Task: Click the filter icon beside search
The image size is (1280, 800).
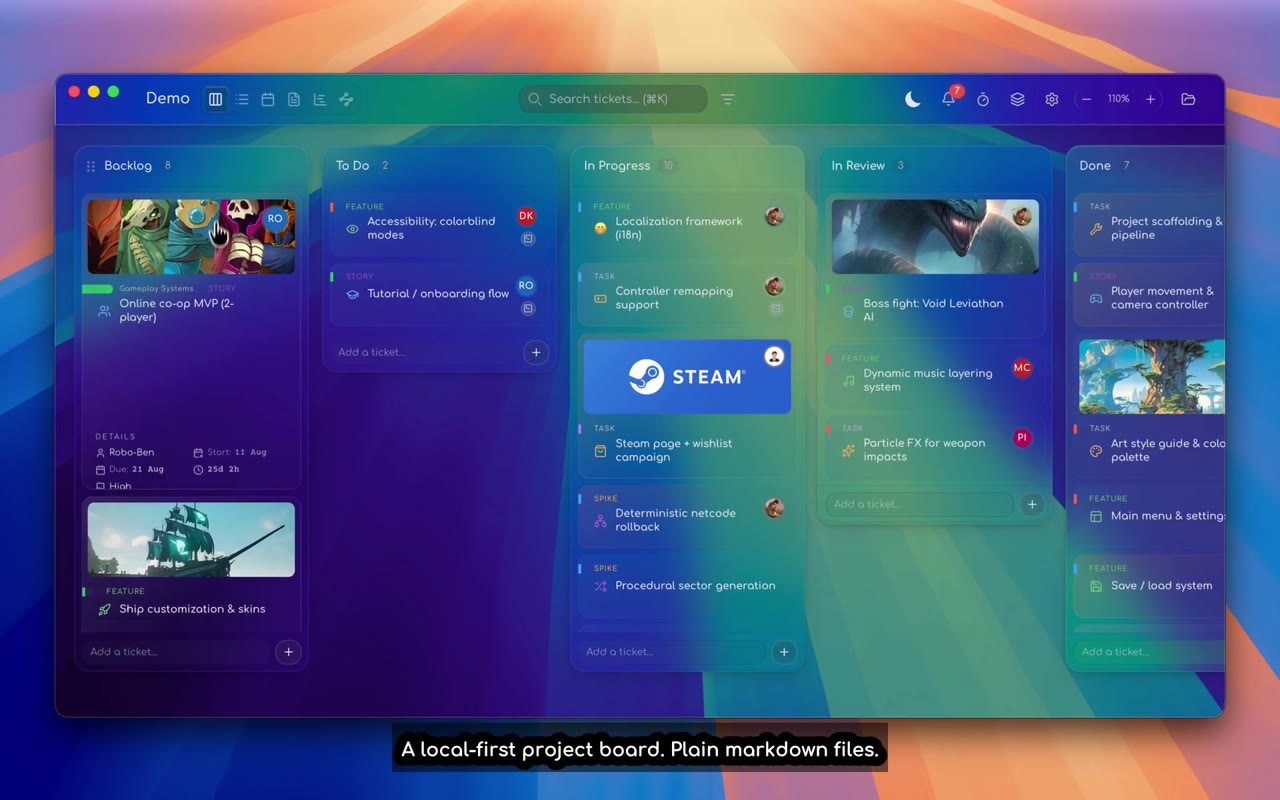Action: pos(728,99)
